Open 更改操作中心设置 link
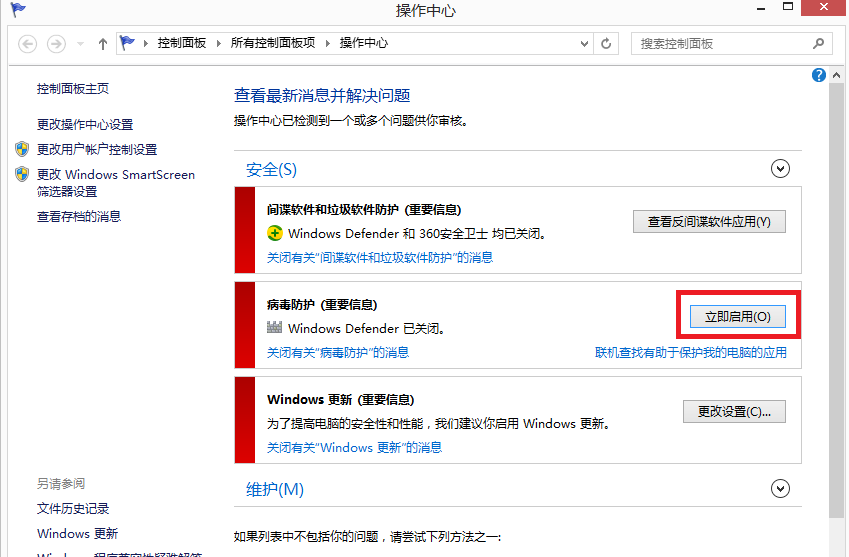 click(x=85, y=124)
